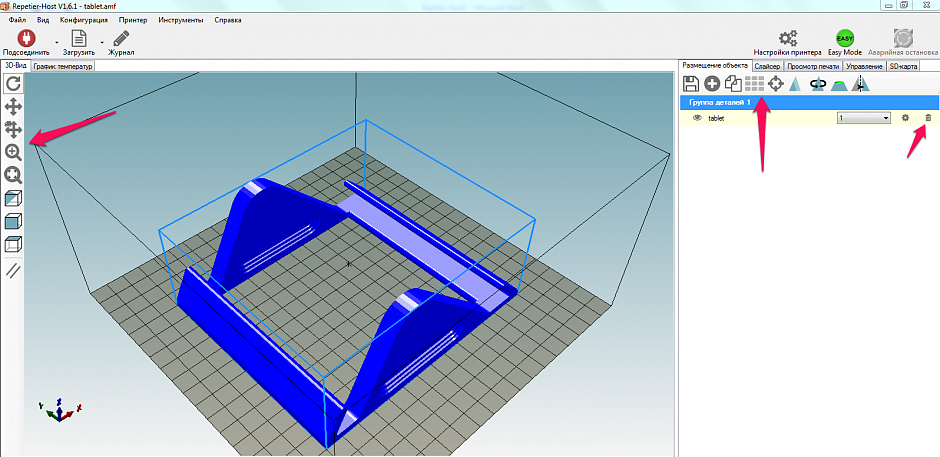Open the График температур tab

(63, 66)
